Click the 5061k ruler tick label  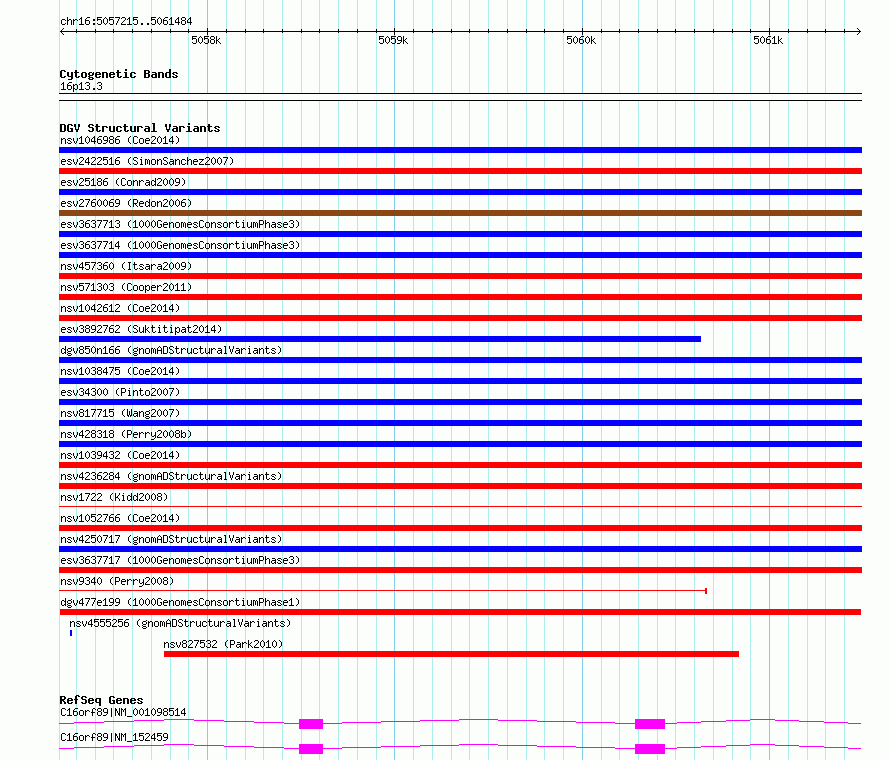(x=768, y=40)
